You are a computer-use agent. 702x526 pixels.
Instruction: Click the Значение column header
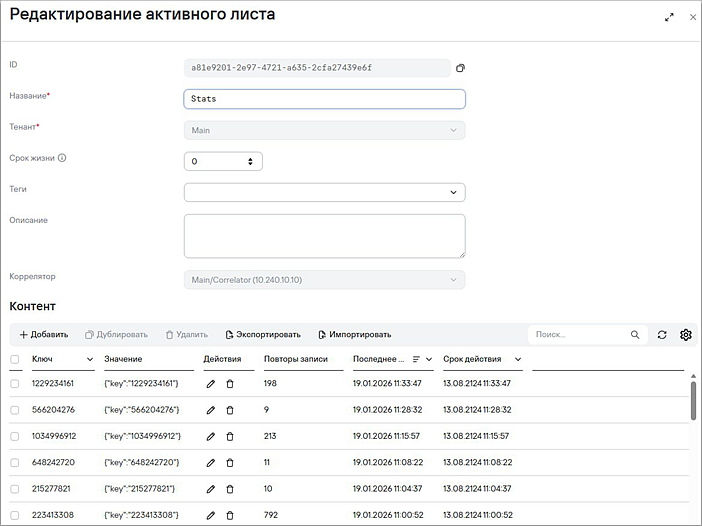[x=123, y=359]
